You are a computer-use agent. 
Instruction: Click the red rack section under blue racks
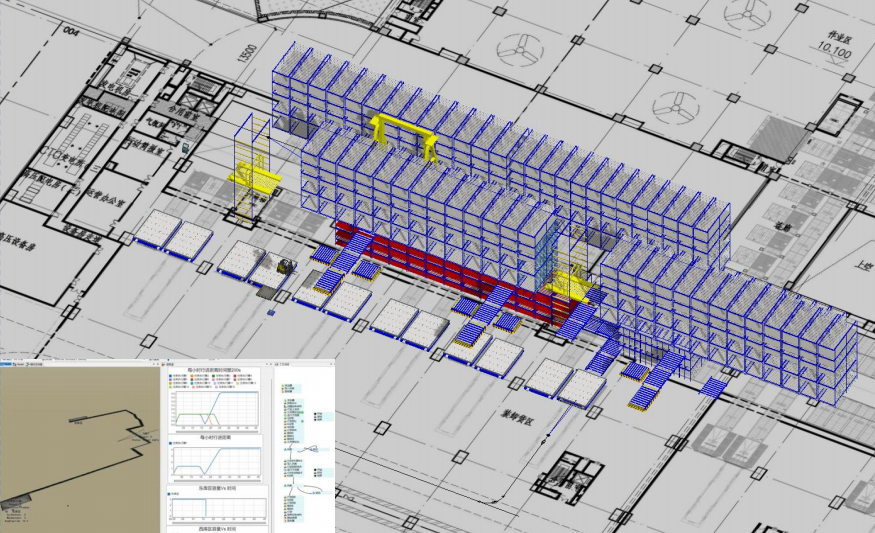pos(440,268)
